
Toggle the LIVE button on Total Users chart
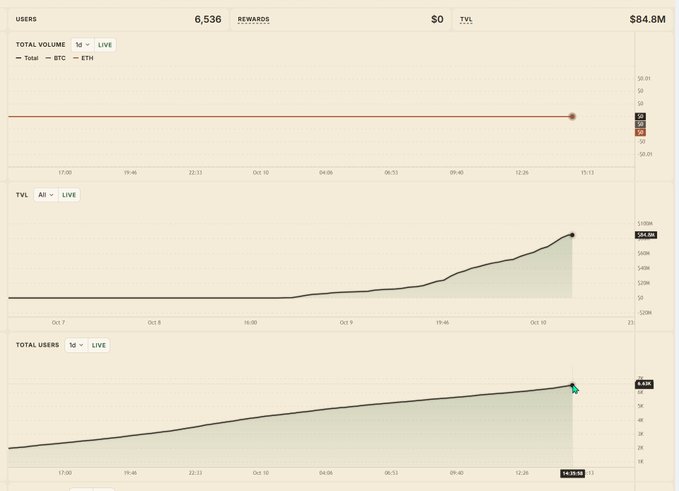click(x=99, y=345)
